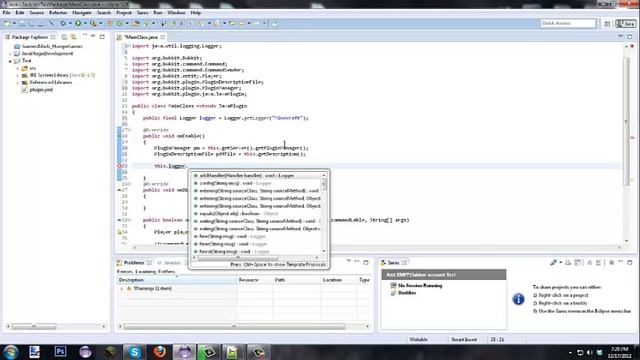The height and width of the screenshot is (360, 640).
Task: Select the Saros view tab
Action: [x=393, y=262]
